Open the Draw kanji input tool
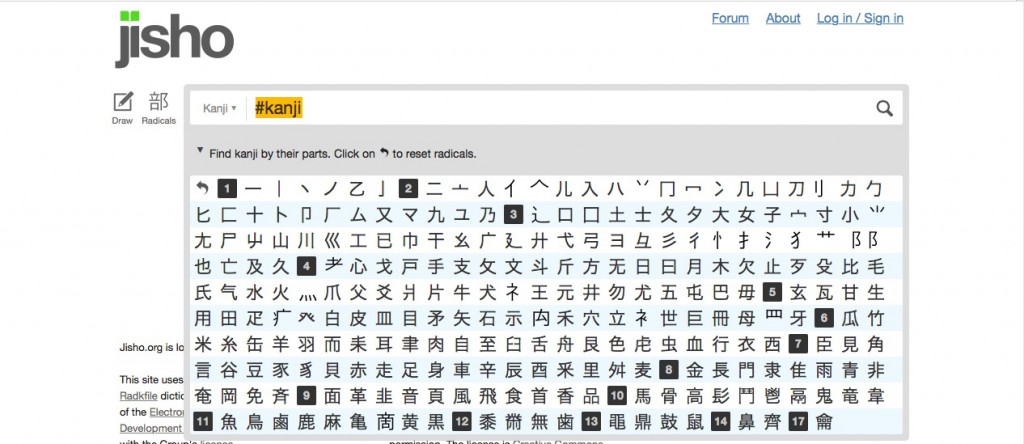 (123, 107)
